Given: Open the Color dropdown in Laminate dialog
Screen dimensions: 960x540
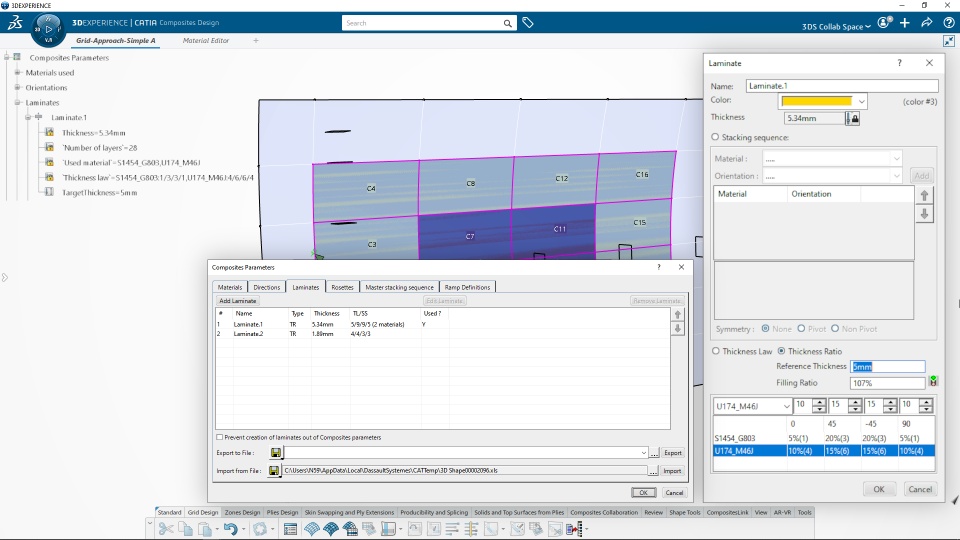Looking at the screenshot, I should [861, 102].
